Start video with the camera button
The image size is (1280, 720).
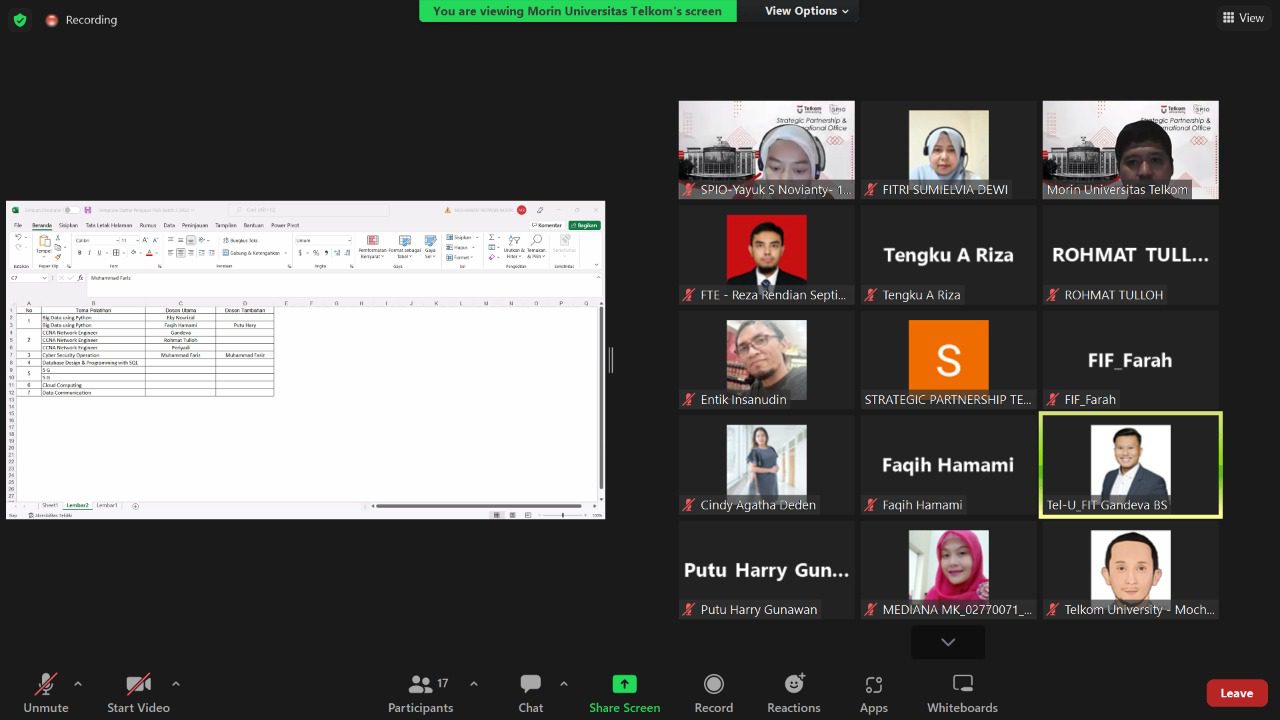pos(138,685)
